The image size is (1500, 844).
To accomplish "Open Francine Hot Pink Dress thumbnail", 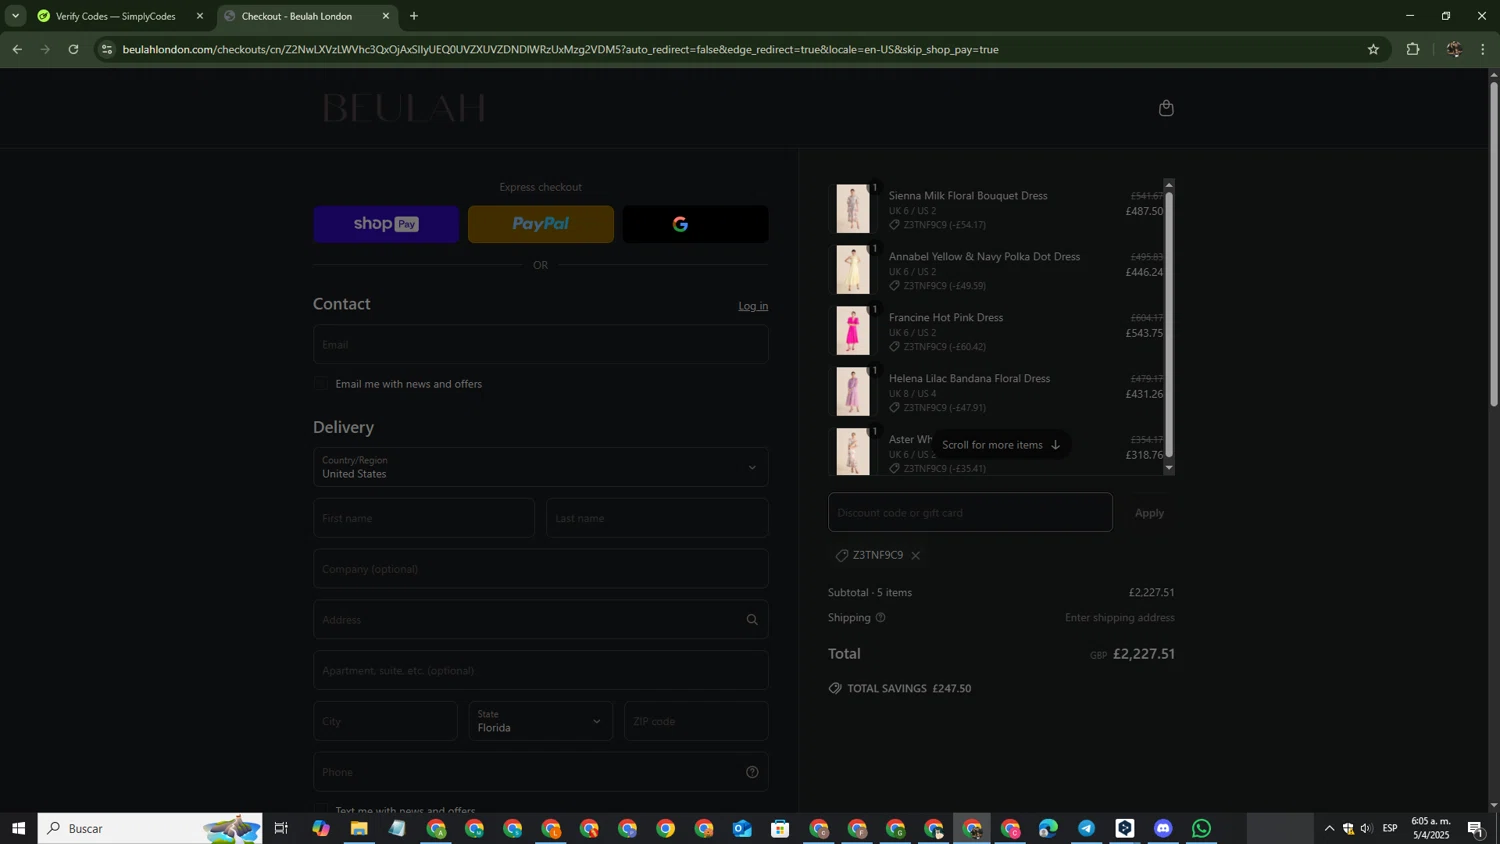I will point(853,331).
